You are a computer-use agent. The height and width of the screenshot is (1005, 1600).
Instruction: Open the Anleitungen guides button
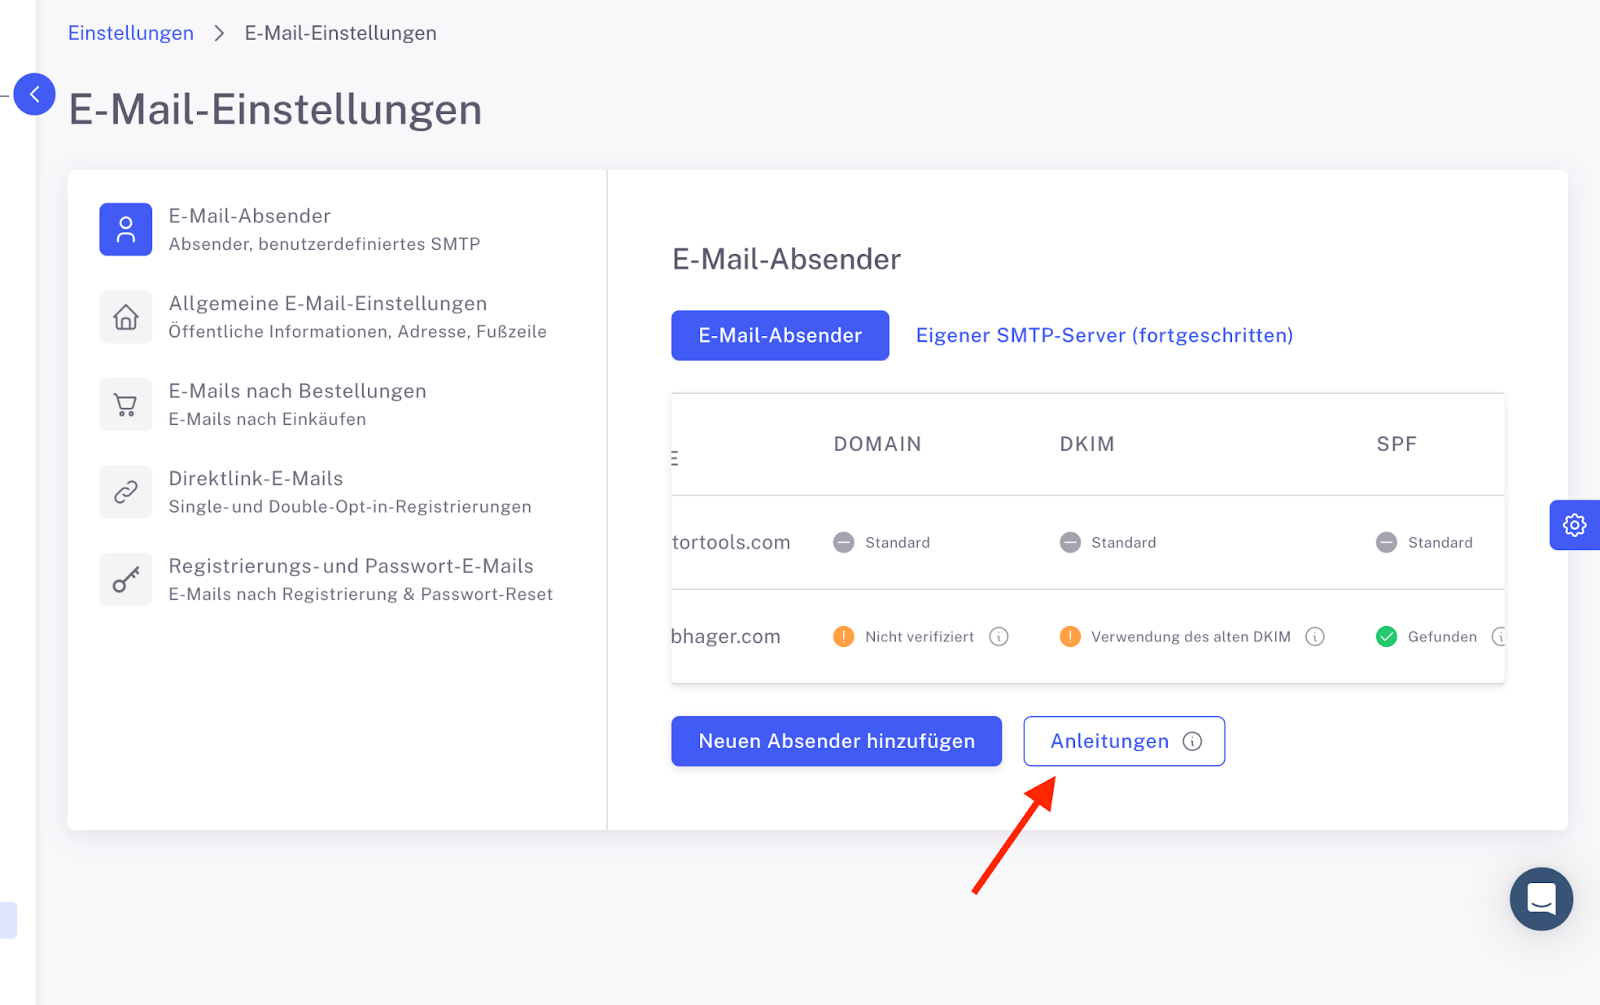(1124, 741)
